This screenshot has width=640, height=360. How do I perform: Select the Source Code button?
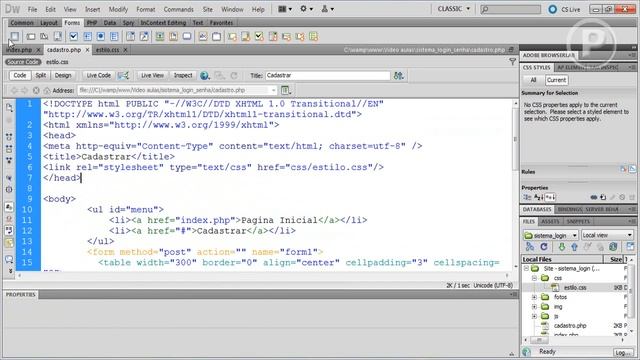coord(23,62)
